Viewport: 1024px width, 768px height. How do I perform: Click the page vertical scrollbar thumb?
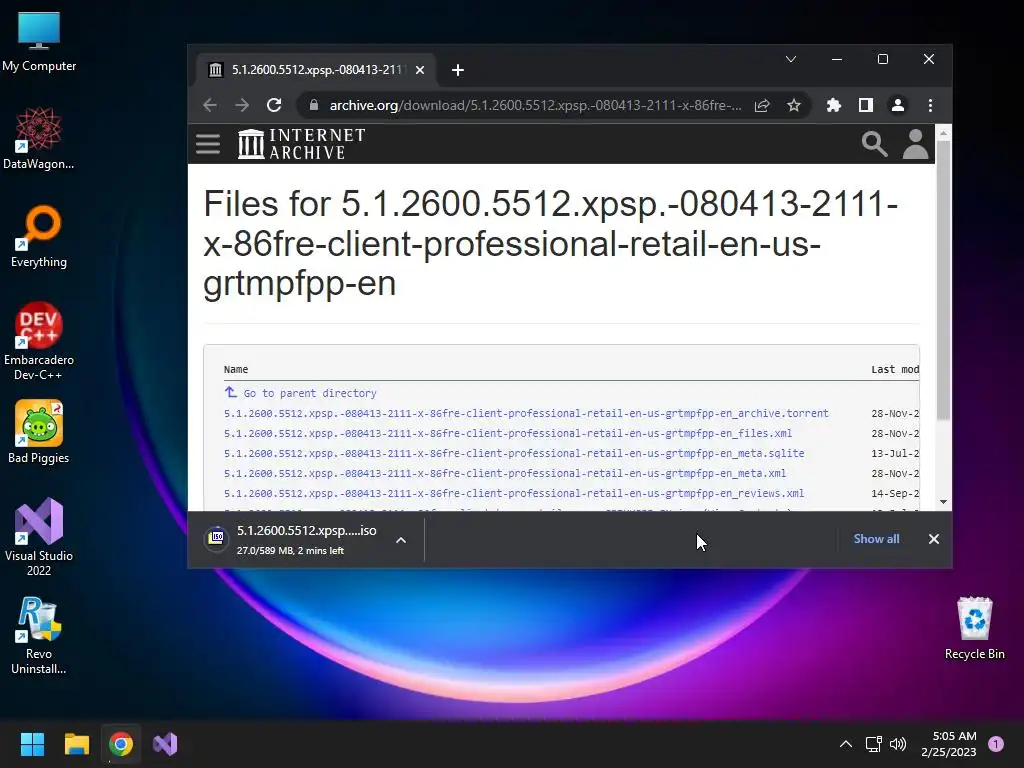click(943, 280)
